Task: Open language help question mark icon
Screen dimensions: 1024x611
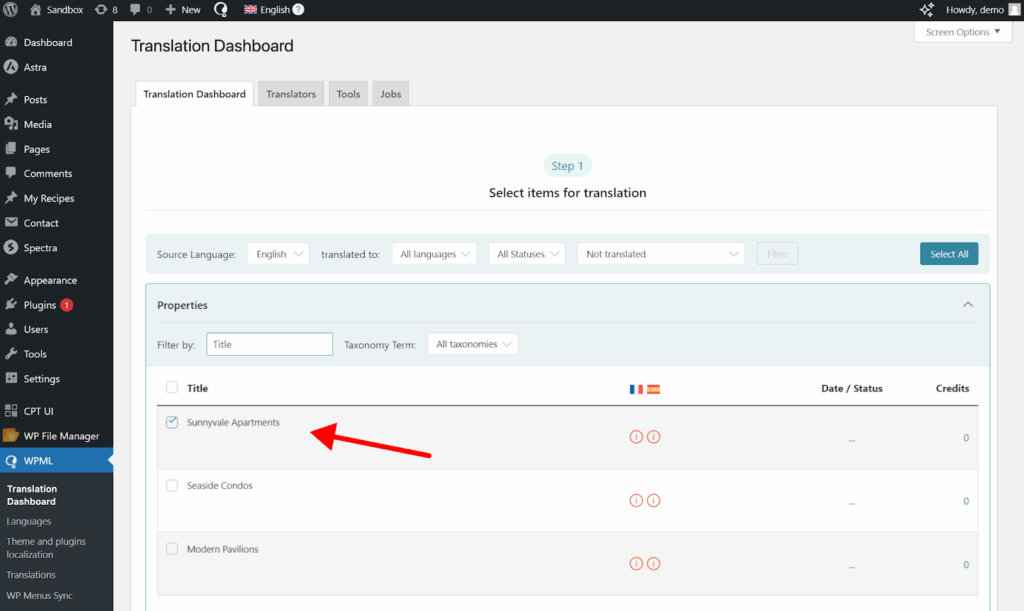Action: point(298,10)
